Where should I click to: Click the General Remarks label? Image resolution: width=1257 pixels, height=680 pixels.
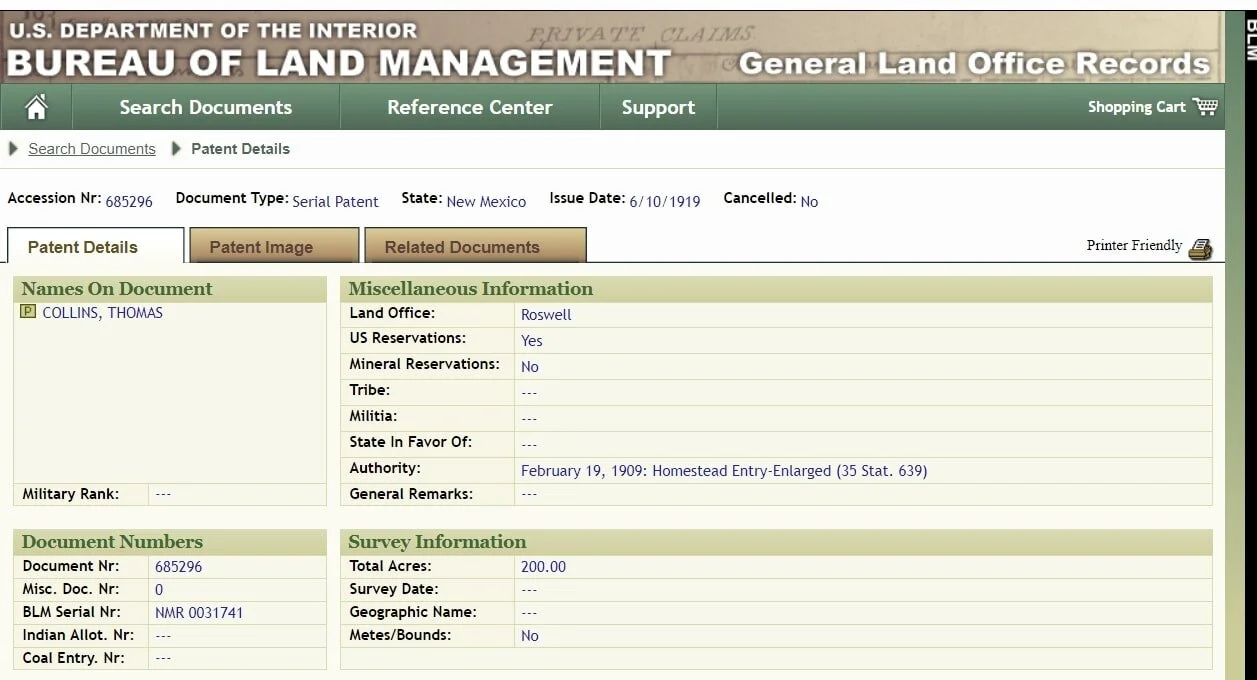pyautogui.click(x=411, y=494)
